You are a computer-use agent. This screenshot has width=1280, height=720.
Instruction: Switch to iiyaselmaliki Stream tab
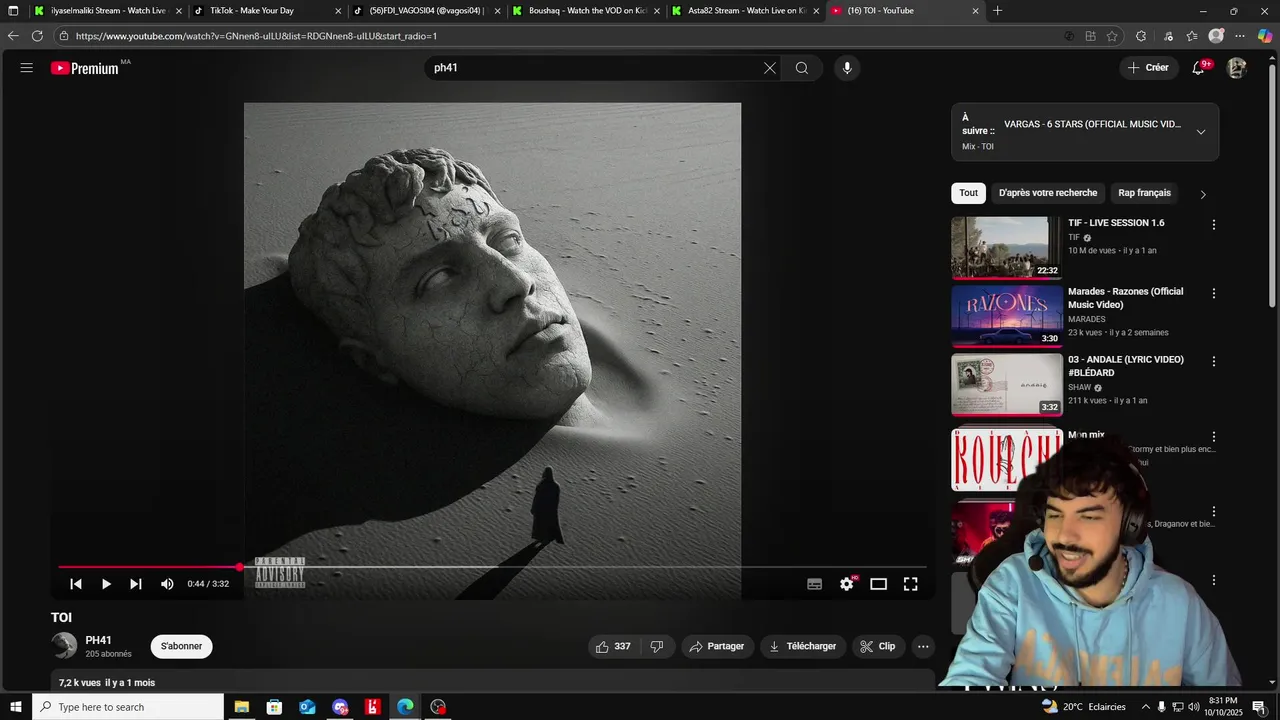[107, 11]
